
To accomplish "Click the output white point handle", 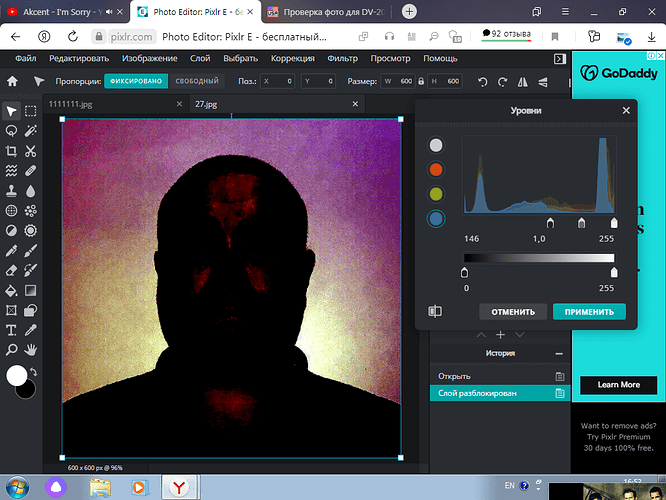I will [614, 272].
